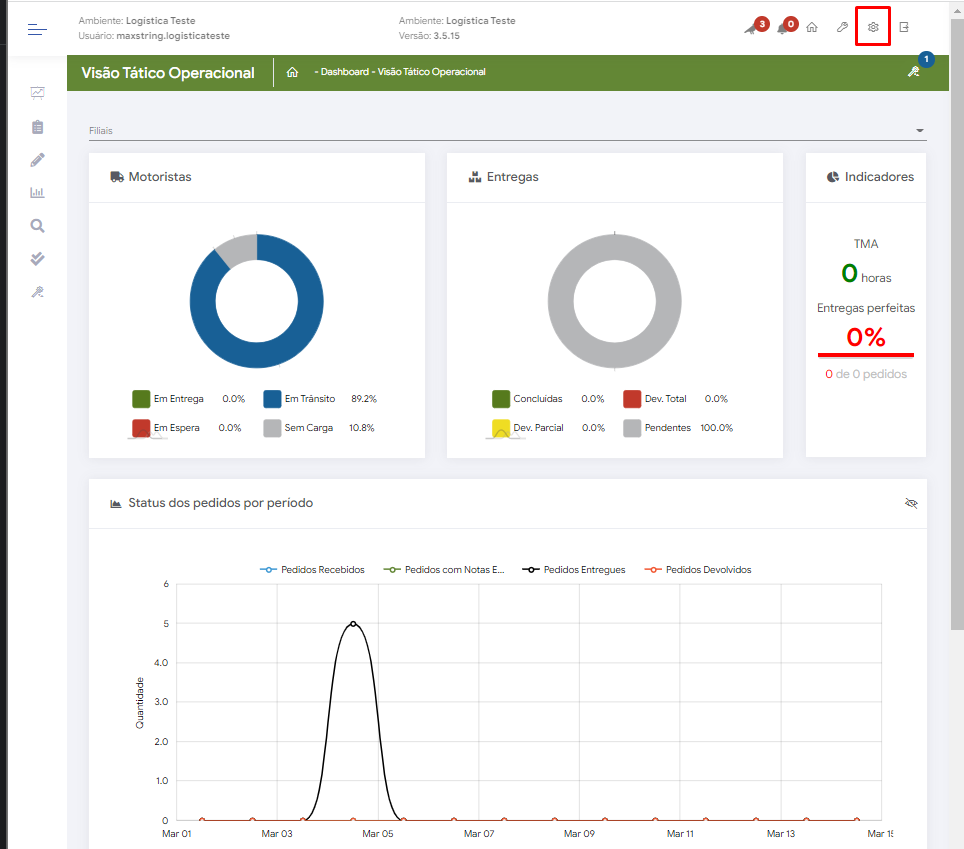Open the sidebar double-check menu item

(x=37, y=259)
